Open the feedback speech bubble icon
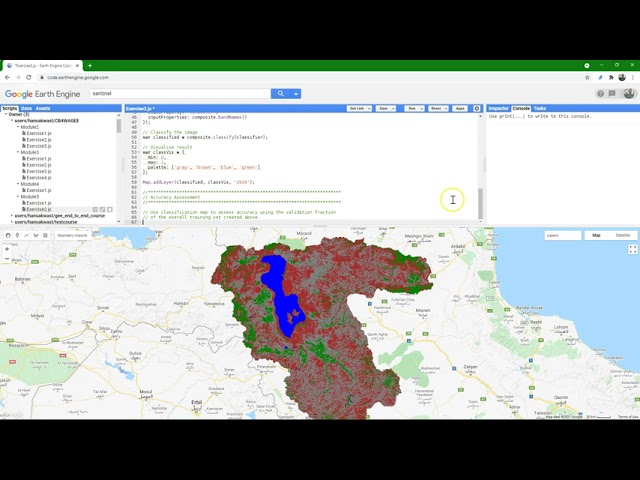 (612, 93)
